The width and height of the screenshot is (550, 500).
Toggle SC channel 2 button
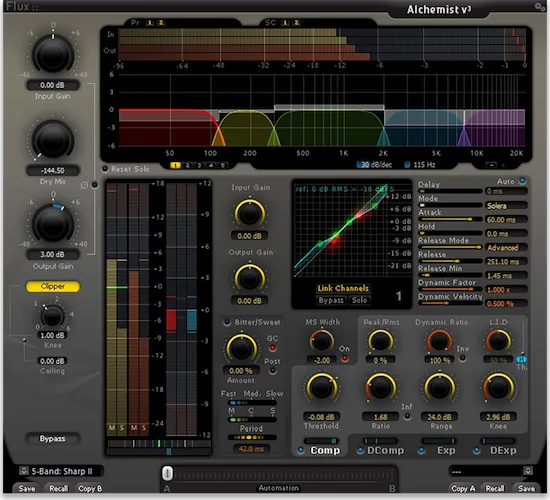[x=296, y=23]
